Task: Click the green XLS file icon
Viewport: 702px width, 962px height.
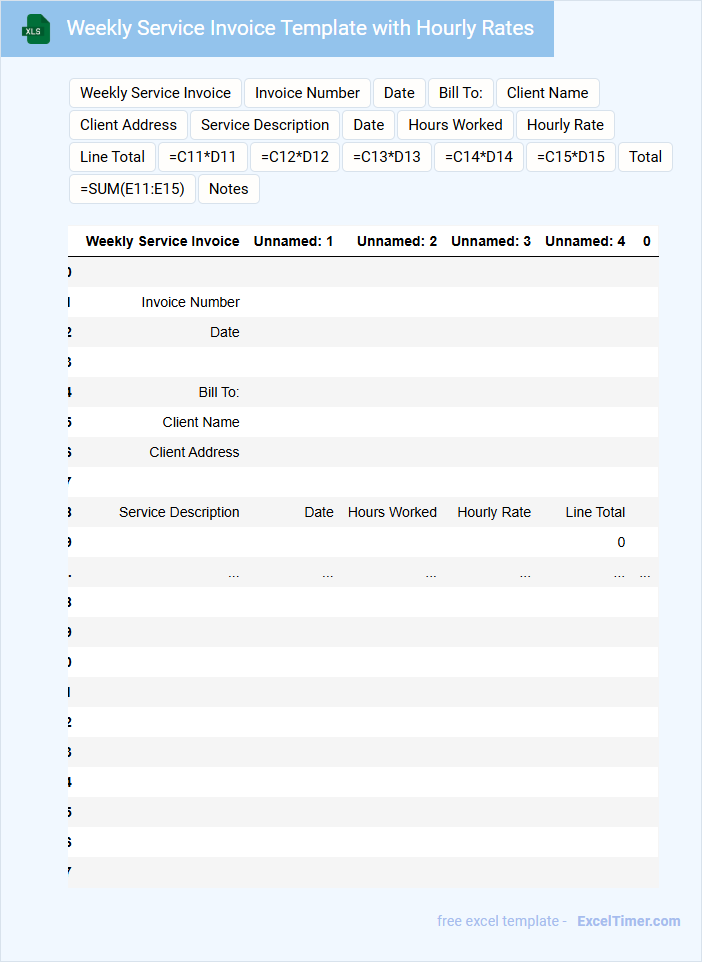Action: click(x=36, y=29)
